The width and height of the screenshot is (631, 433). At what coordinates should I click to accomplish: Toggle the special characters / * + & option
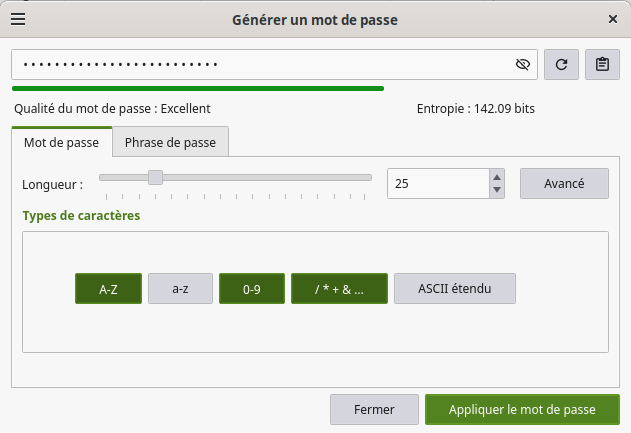pyautogui.click(x=339, y=289)
